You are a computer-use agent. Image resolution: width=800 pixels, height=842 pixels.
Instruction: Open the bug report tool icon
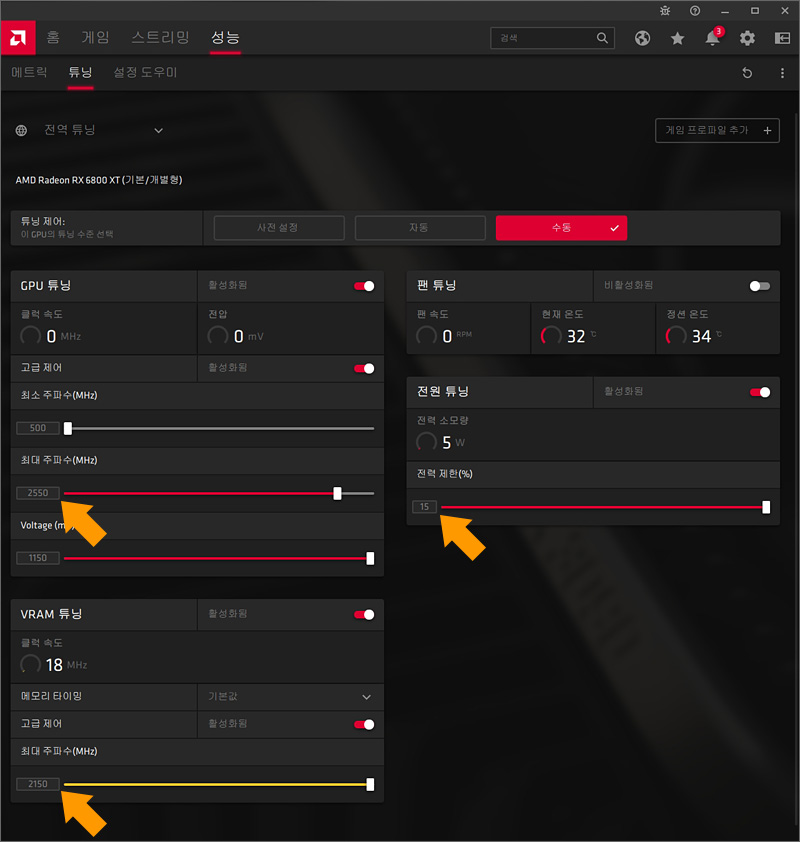coord(665,11)
